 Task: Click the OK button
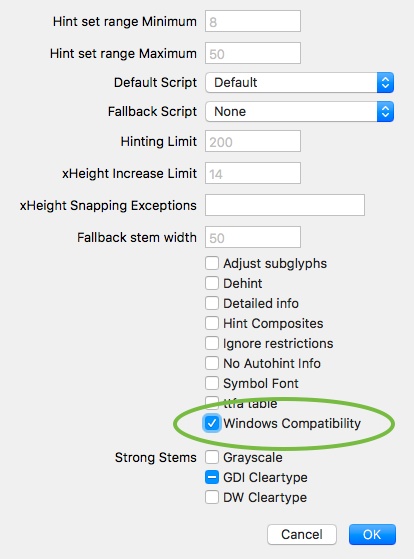point(372,534)
